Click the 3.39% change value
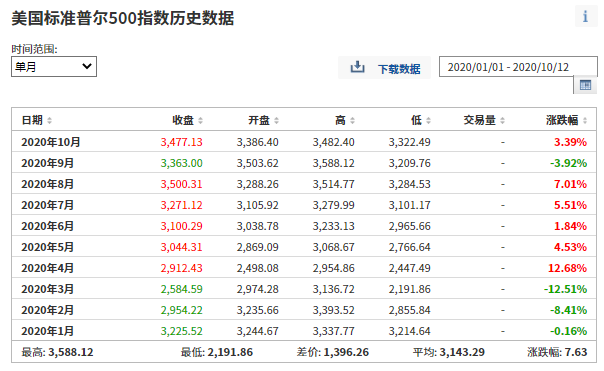Screen dimensions: 604x371 pos(570,142)
